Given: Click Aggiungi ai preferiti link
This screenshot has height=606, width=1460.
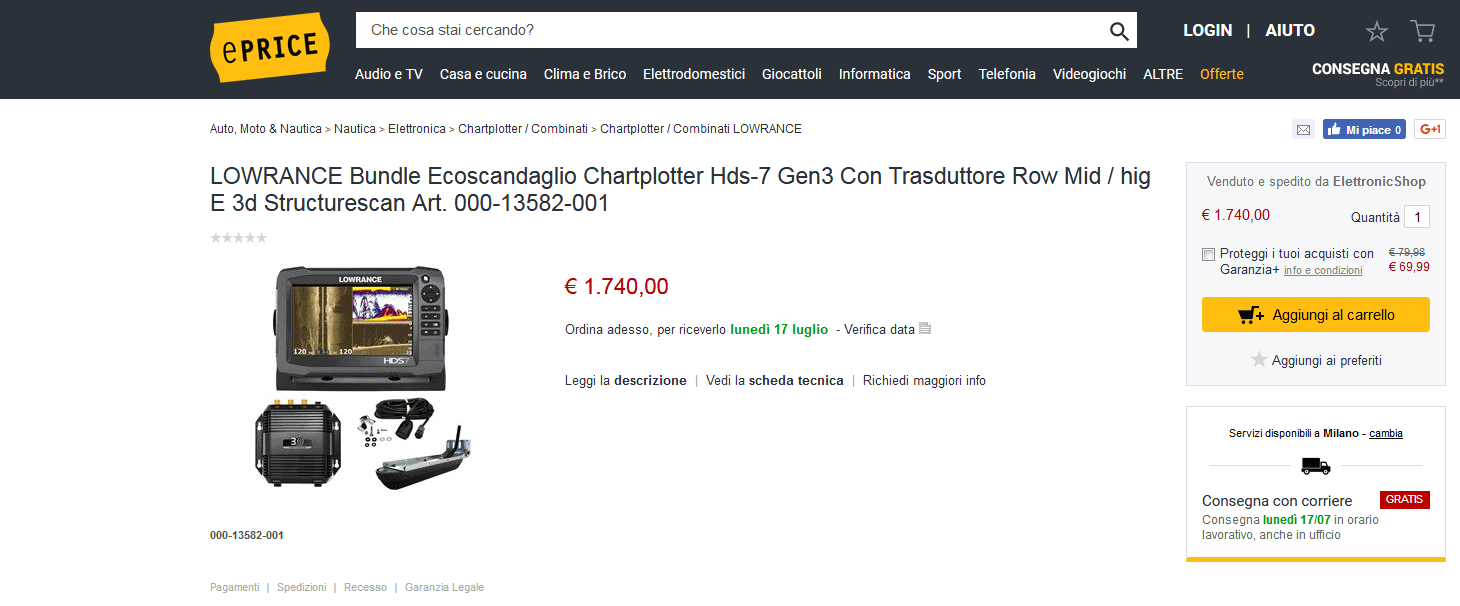Looking at the screenshot, I should pyautogui.click(x=1316, y=360).
